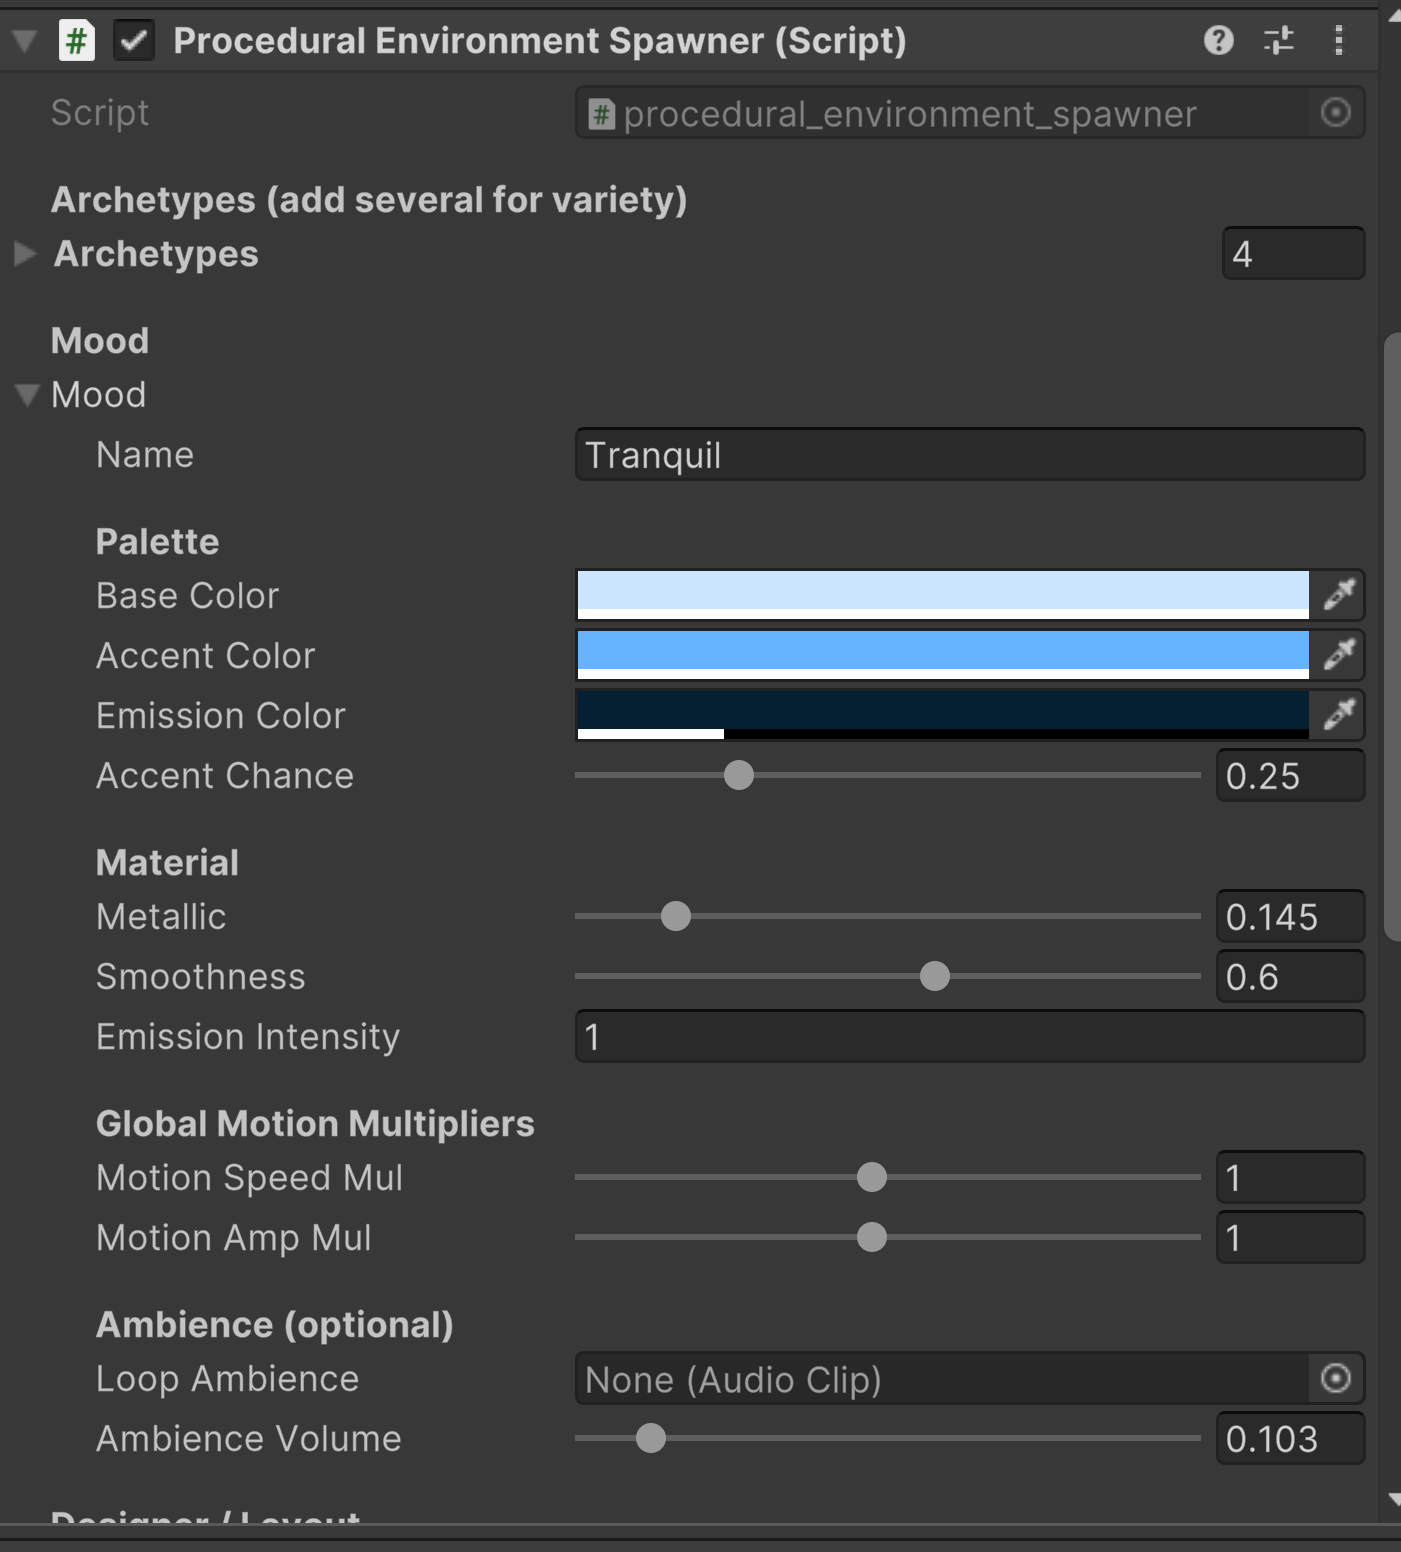Click the Archetypes size field

point(1292,254)
